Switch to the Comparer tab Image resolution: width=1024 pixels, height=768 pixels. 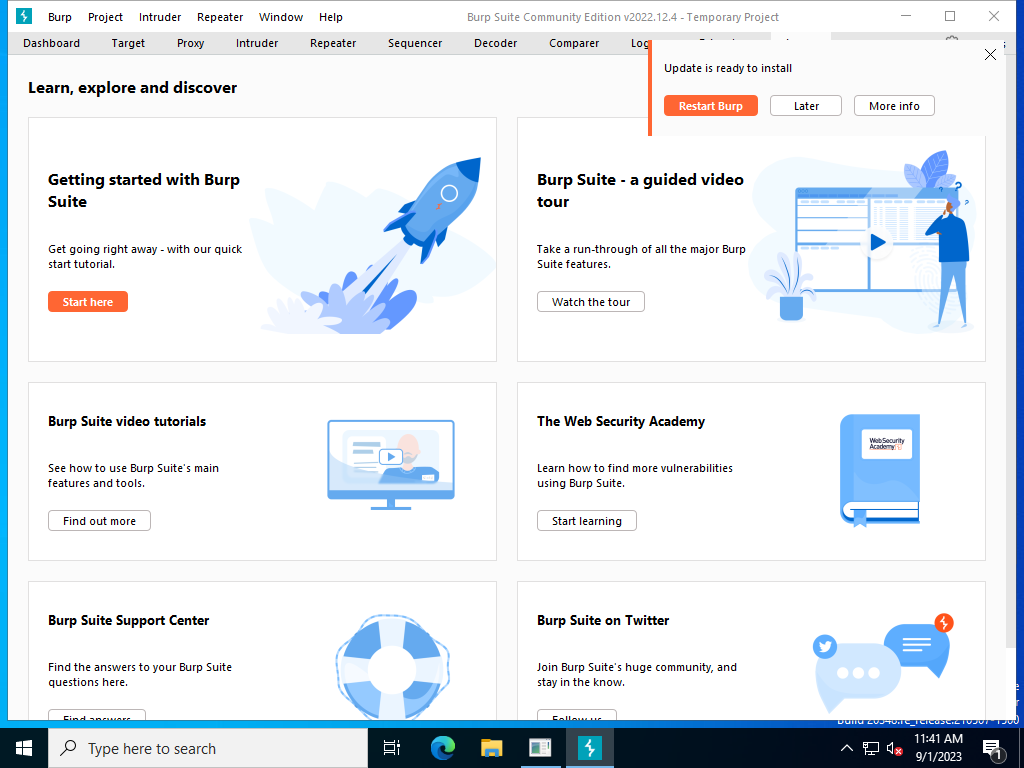coord(574,43)
